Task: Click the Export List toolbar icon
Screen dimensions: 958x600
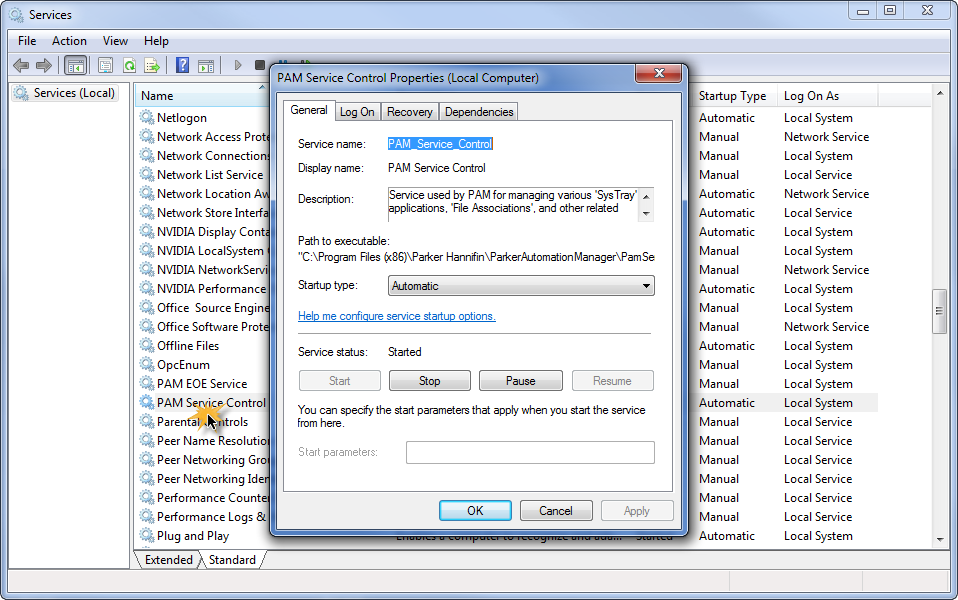Action: click(x=152, y=65)
